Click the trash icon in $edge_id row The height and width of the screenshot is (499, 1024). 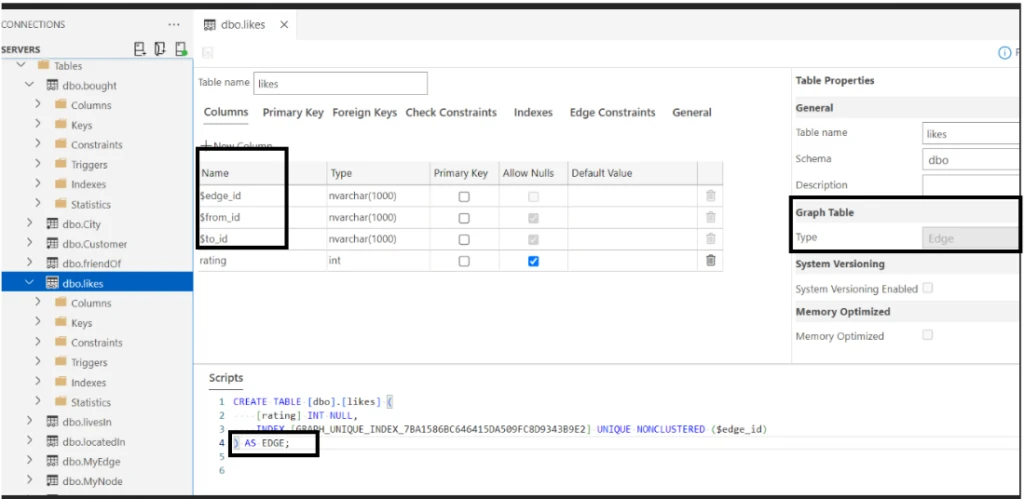click(x=710, y=196)
